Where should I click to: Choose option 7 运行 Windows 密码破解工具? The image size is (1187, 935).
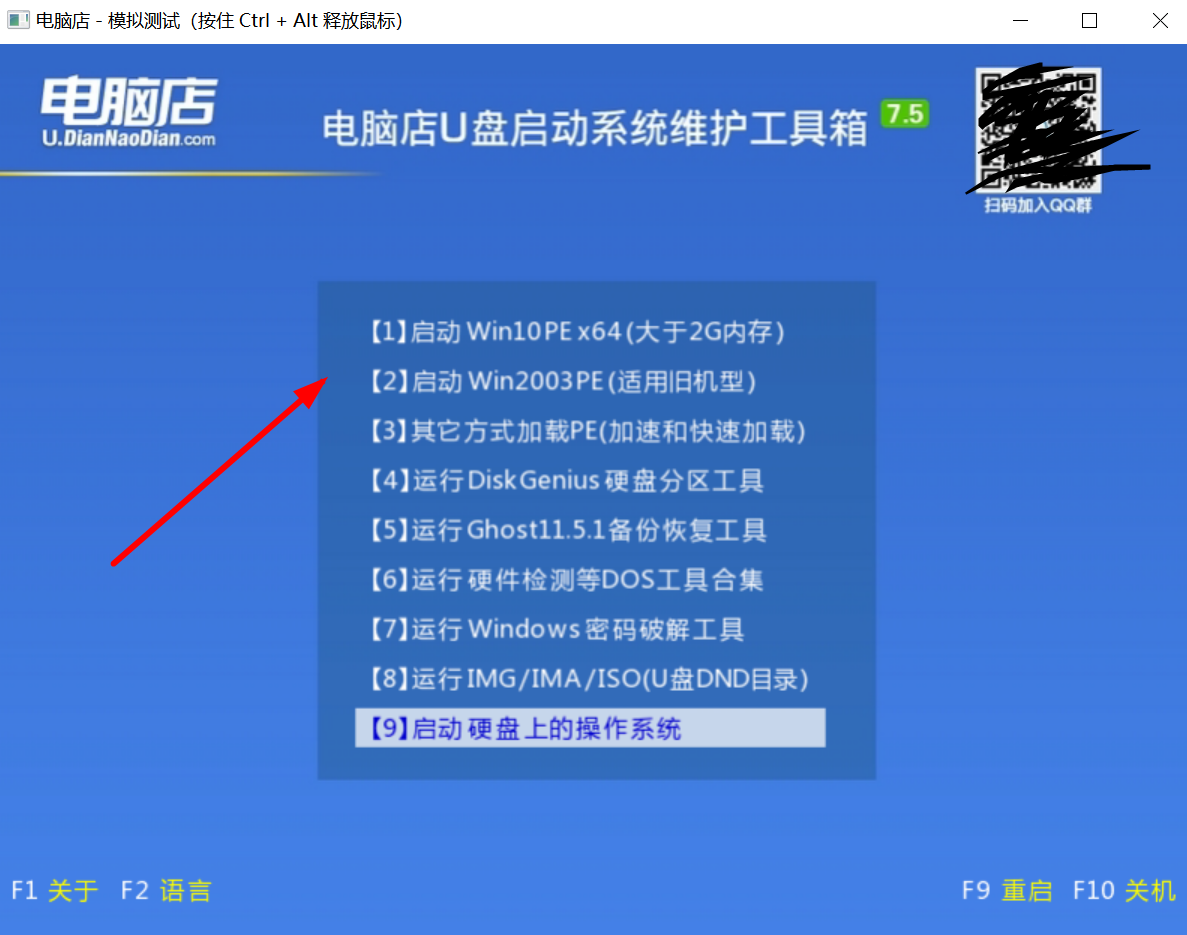pos(556,629)
